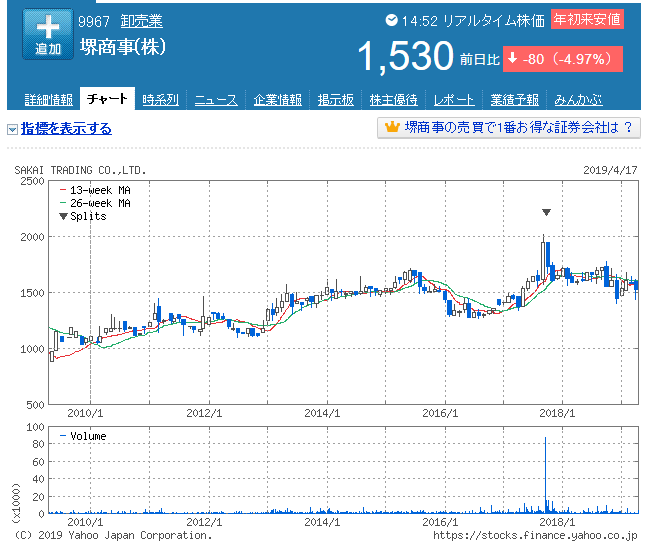The width and height of the screenshot is (646, 548).
Task: Expand indicators via the arrow icon
Action: click(x=12, y=129)
